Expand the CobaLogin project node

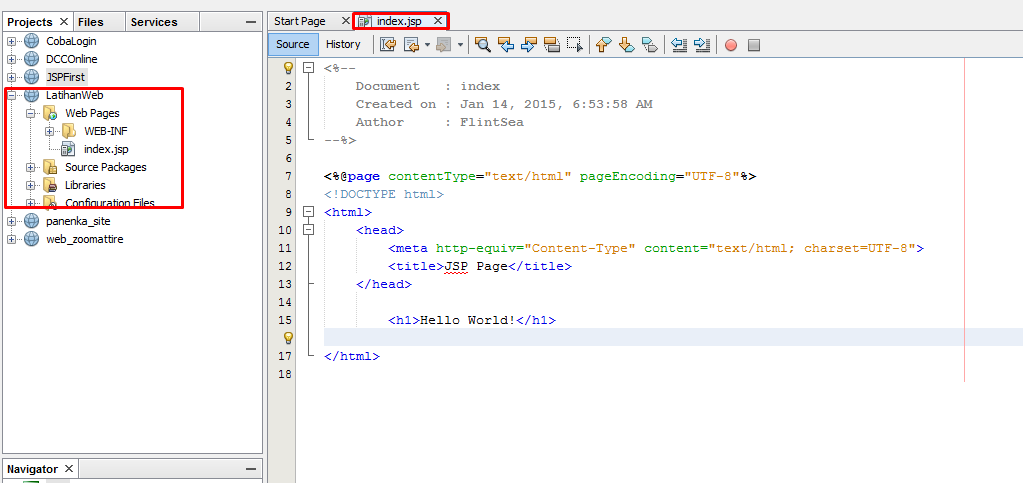[x=12, y=41]
